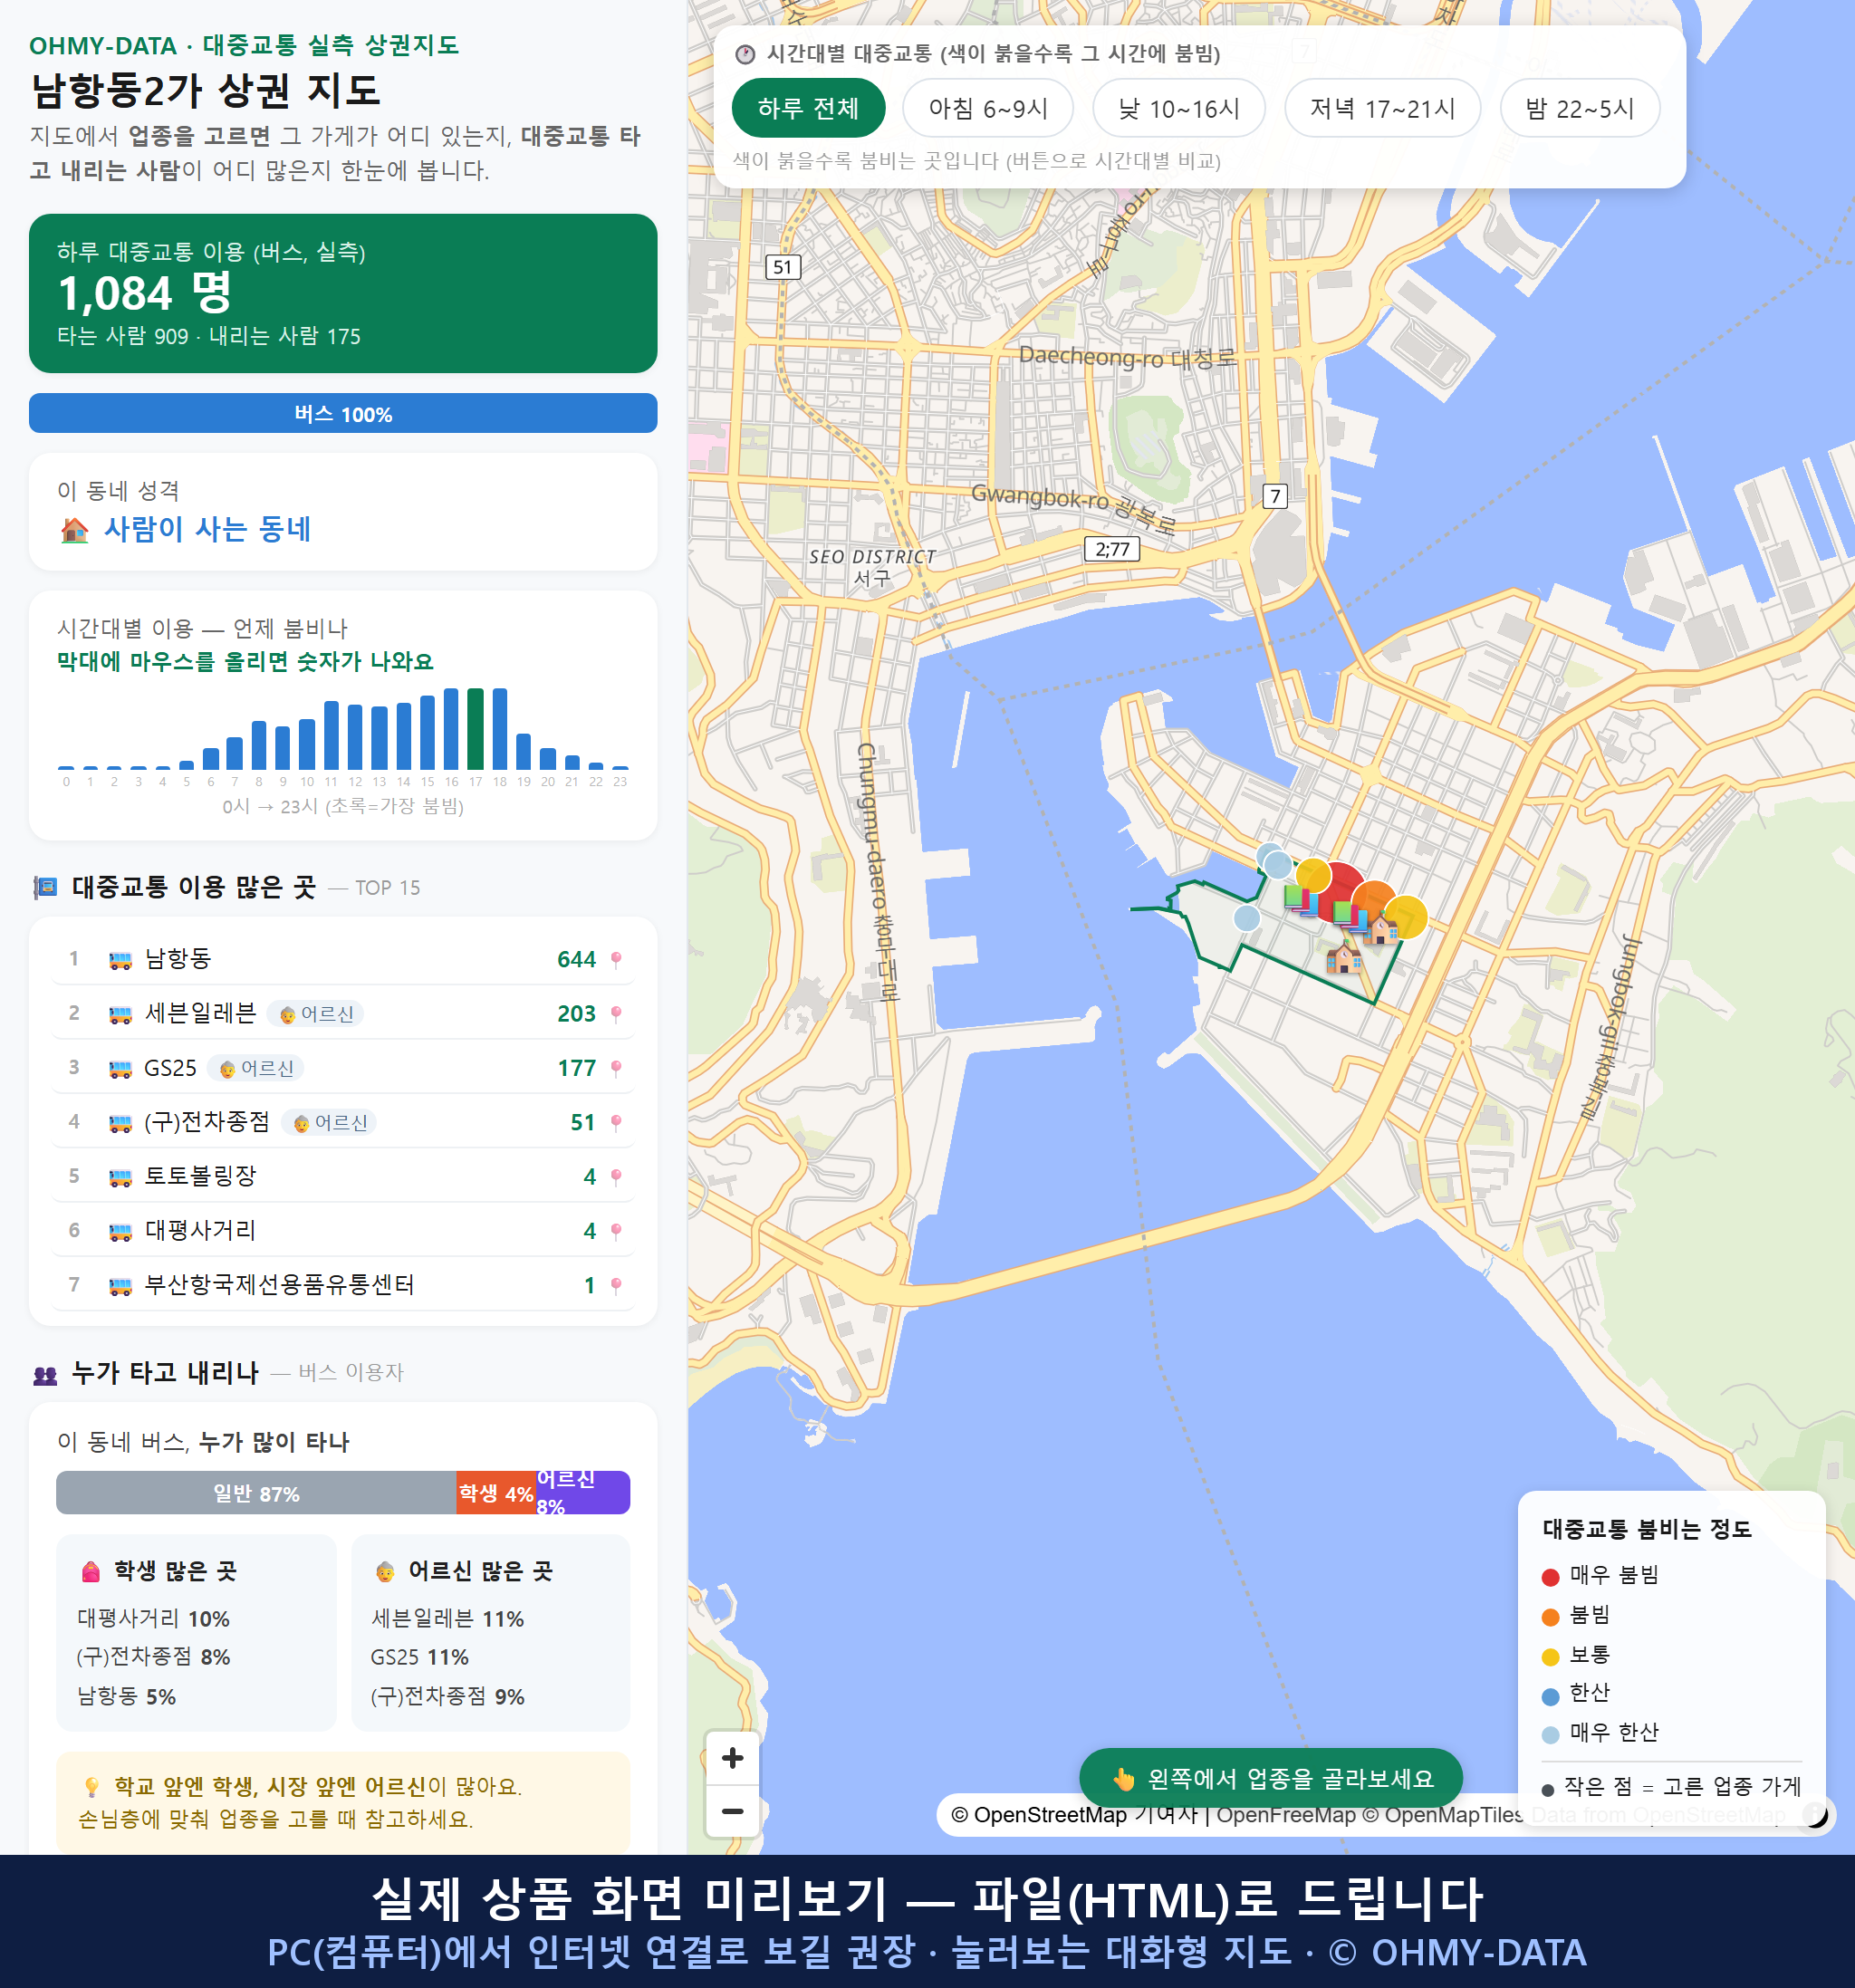Click the lone light-blue circle marker near the waterfront
The width and height of the screenshot is (1855, 1988).
(x=1247, y=917)
